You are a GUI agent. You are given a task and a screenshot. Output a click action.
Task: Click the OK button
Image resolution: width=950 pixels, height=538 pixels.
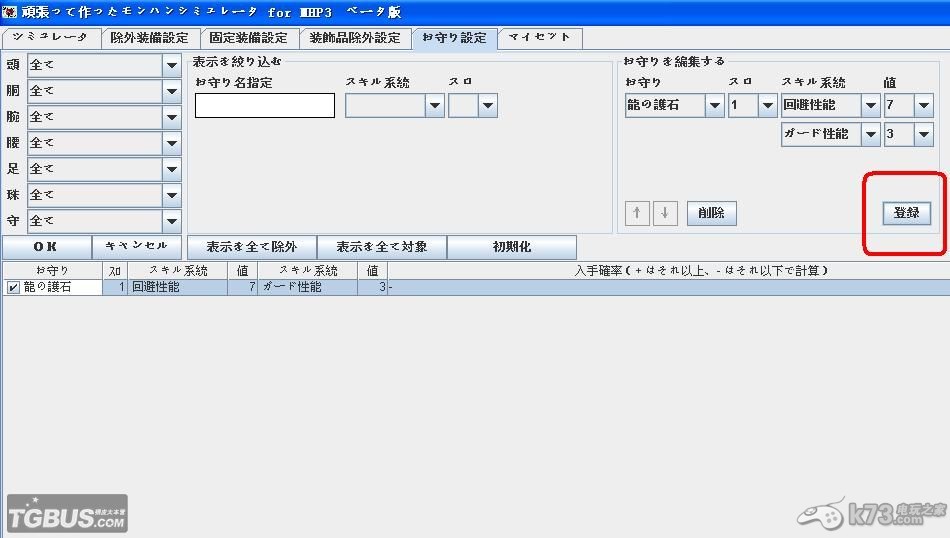click(x=46, y=247)
